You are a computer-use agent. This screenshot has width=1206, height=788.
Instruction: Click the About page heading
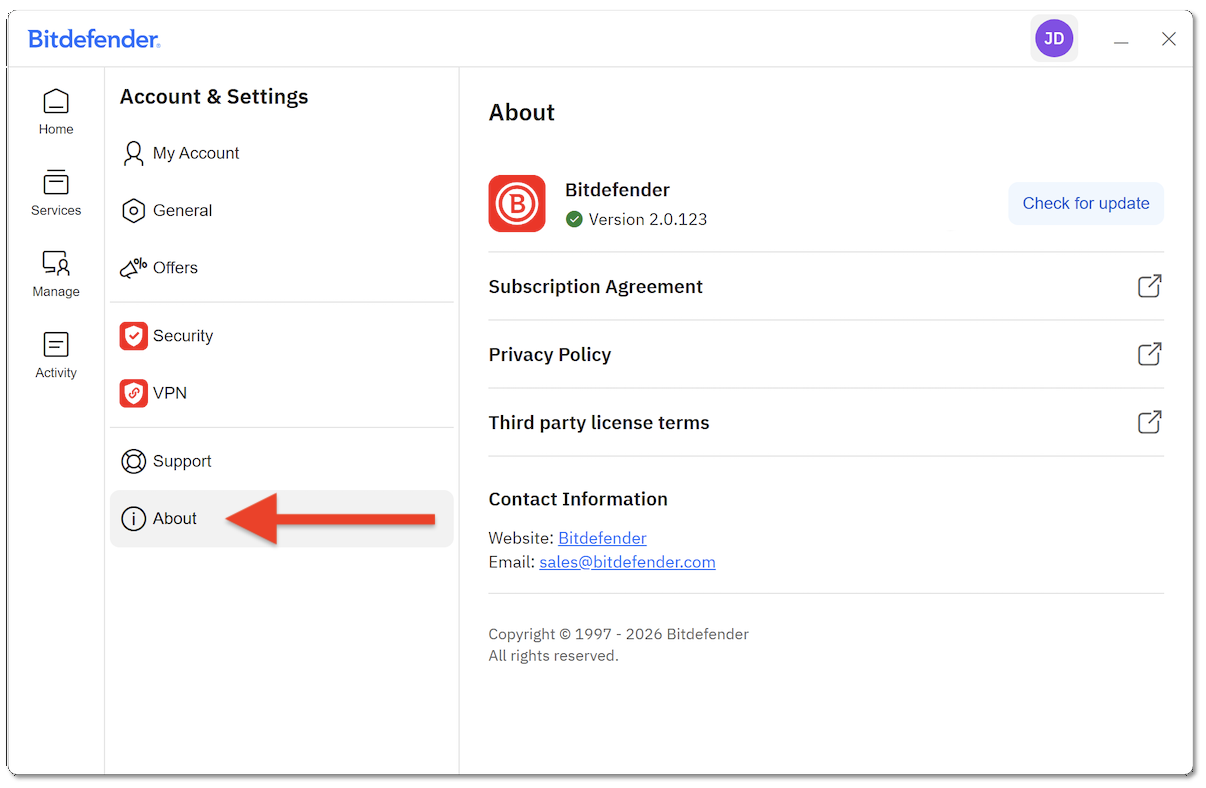522,113
